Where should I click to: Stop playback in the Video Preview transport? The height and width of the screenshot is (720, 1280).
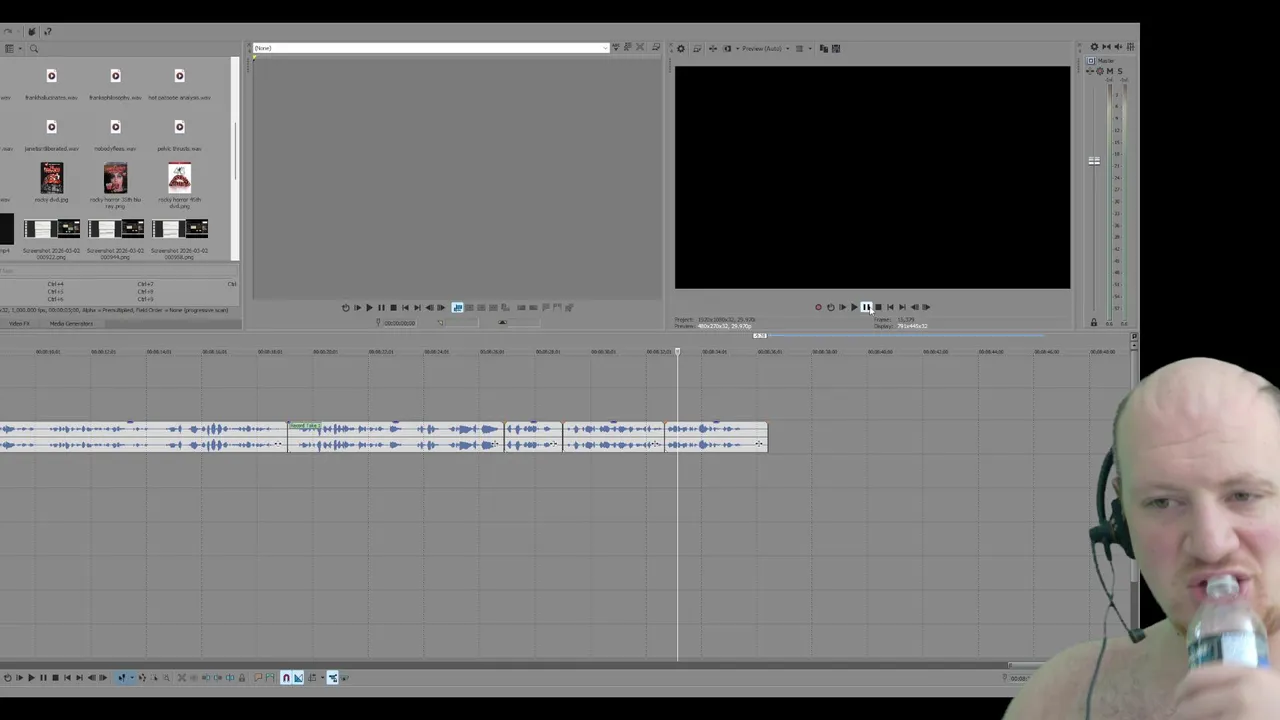pos(878,307)
